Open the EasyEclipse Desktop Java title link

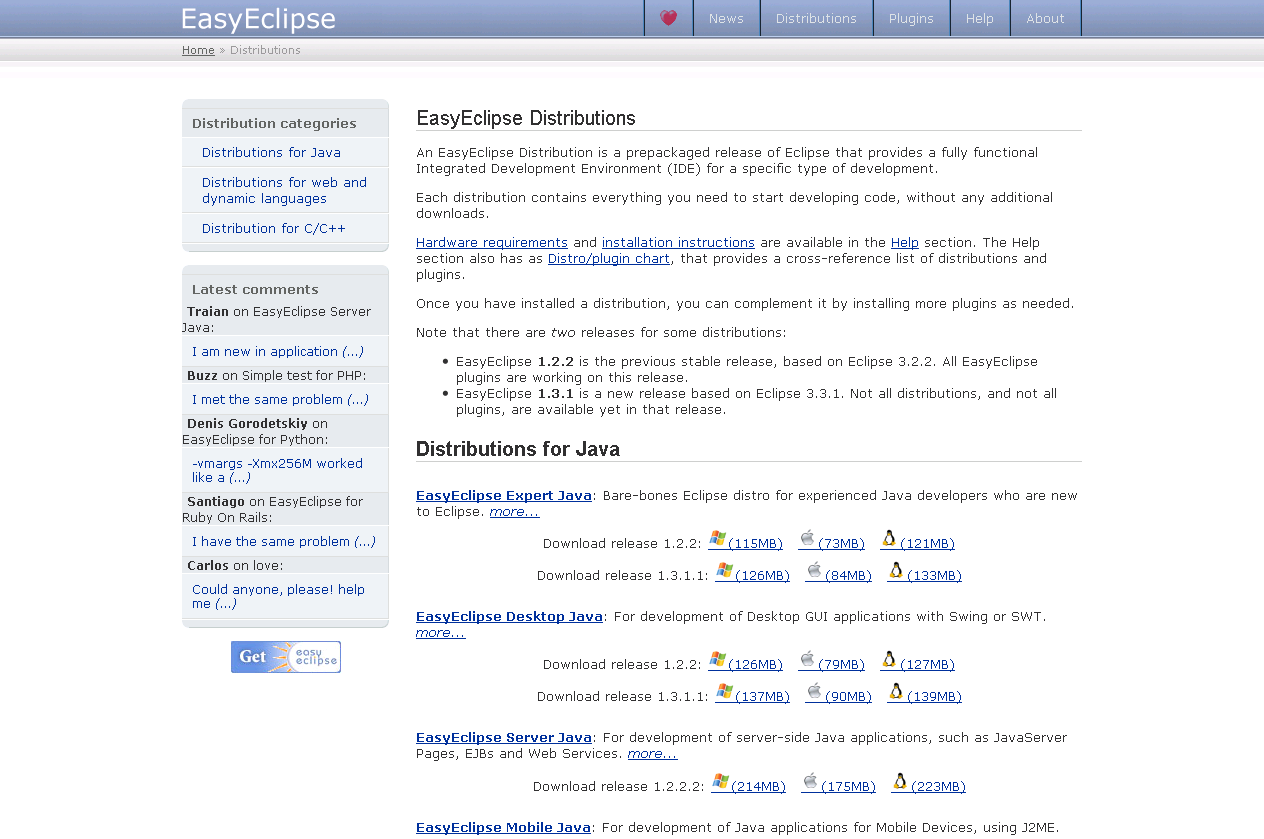tap(509, 617)
